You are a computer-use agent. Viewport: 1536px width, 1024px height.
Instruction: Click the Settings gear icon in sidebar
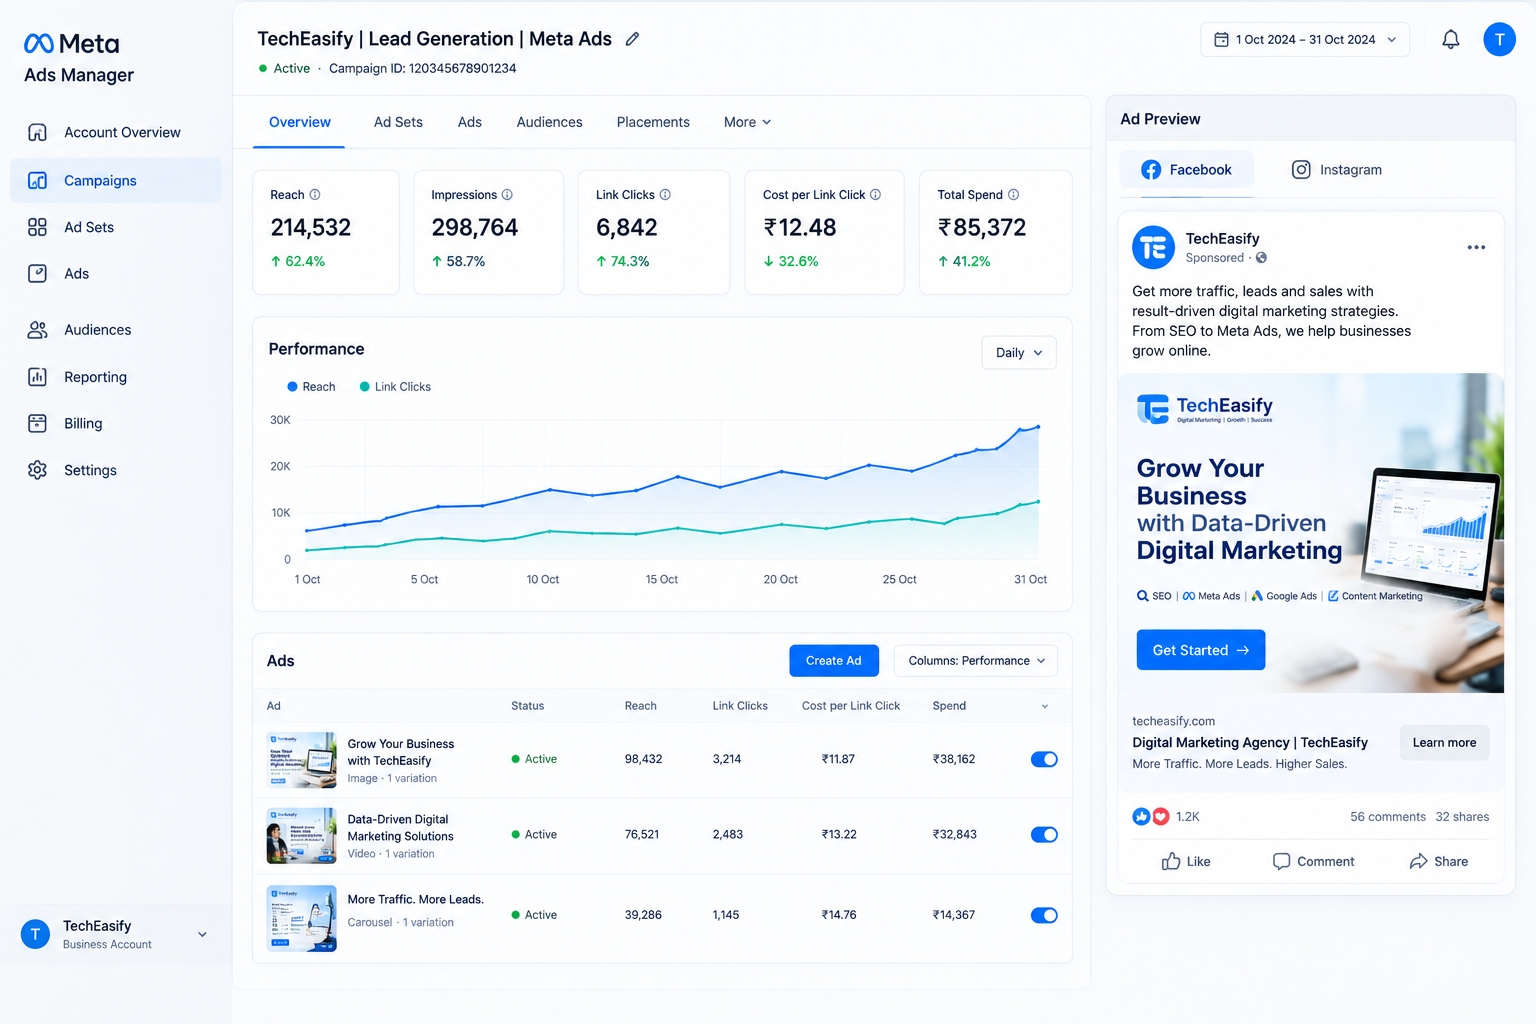[37, 470]
